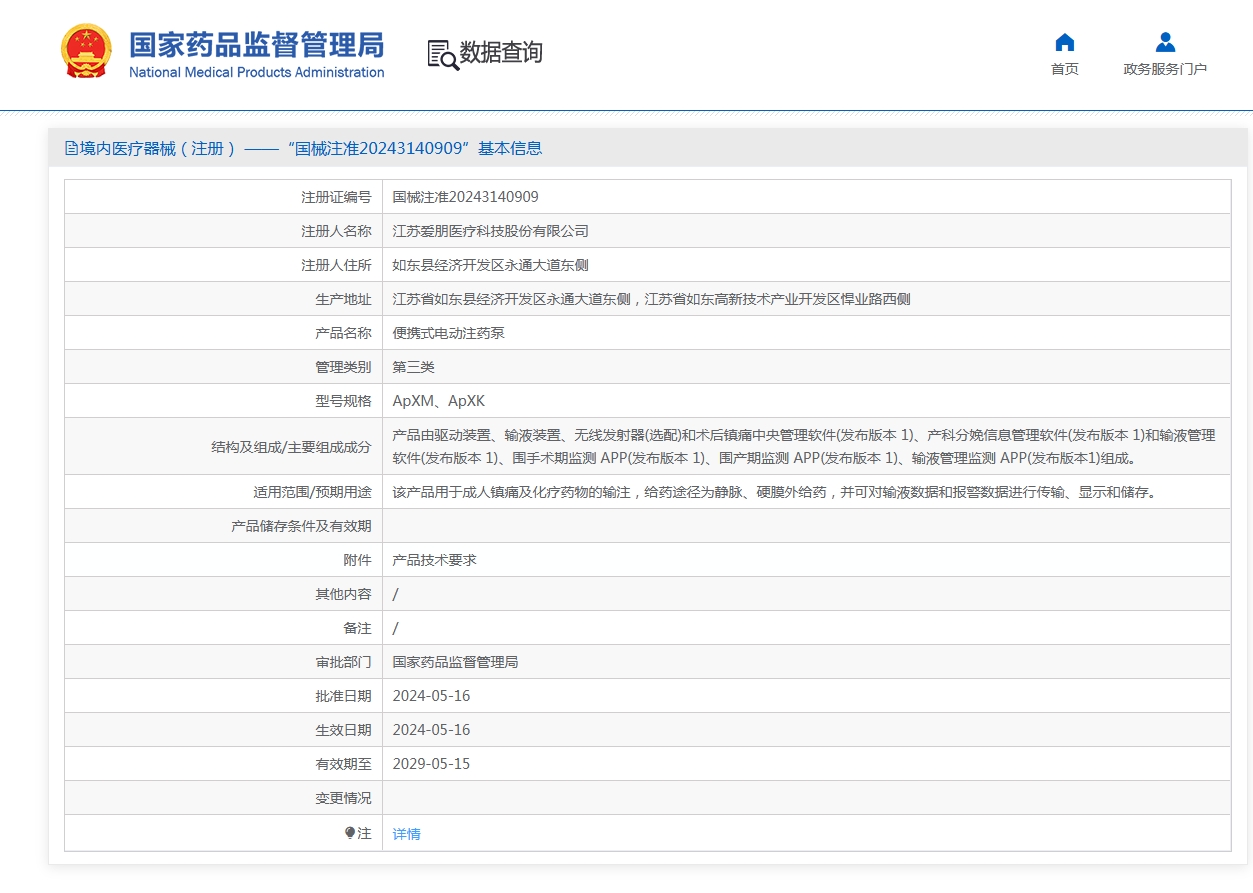Open the 政务服务门户 link
This screenshot has width=1253, height=893.
pyautogui.click(x=1165, y=69)
